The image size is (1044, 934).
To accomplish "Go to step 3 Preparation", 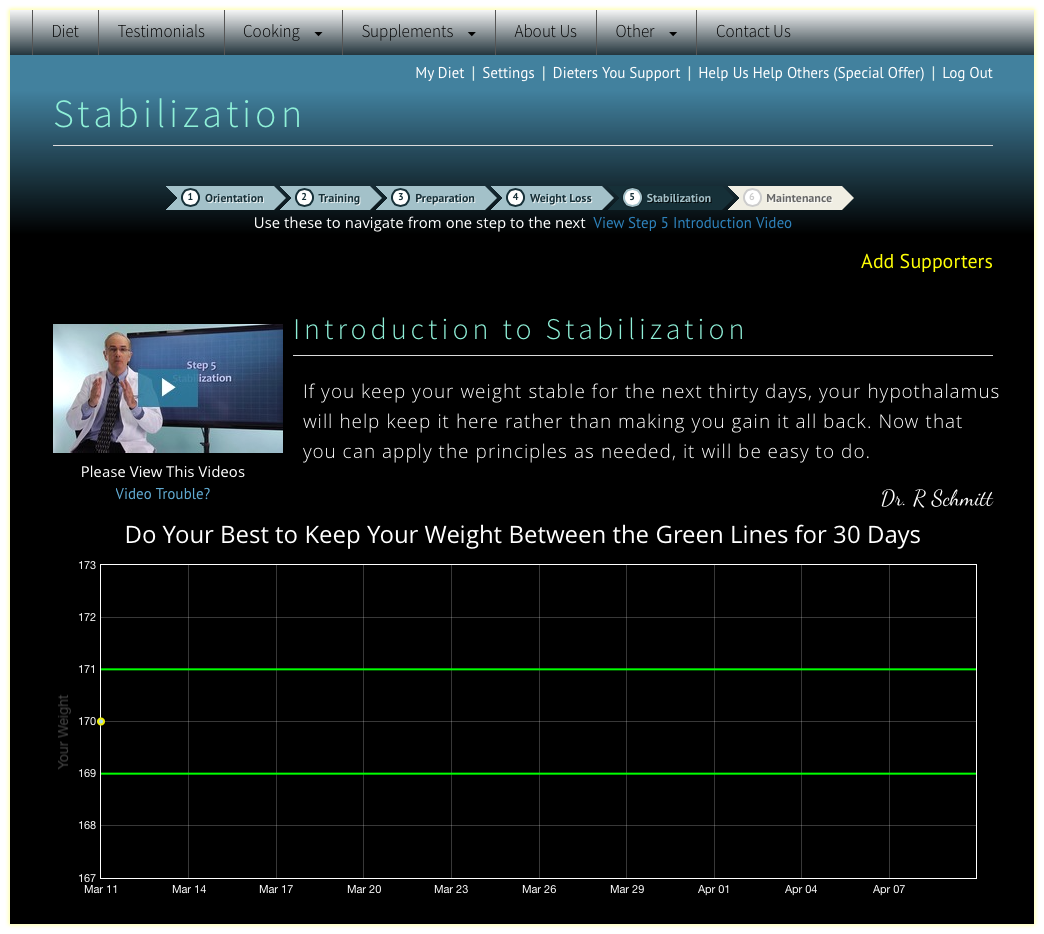I will pos(435,198).
